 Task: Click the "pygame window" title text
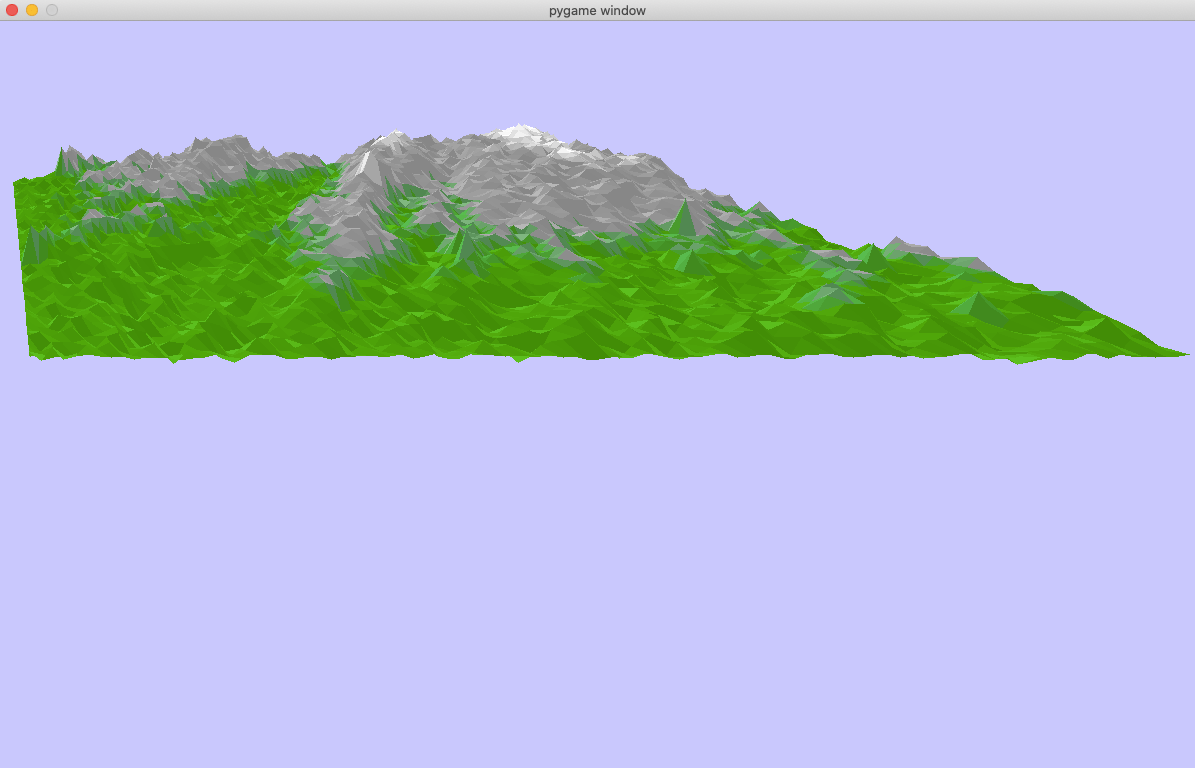click(598, 11)
